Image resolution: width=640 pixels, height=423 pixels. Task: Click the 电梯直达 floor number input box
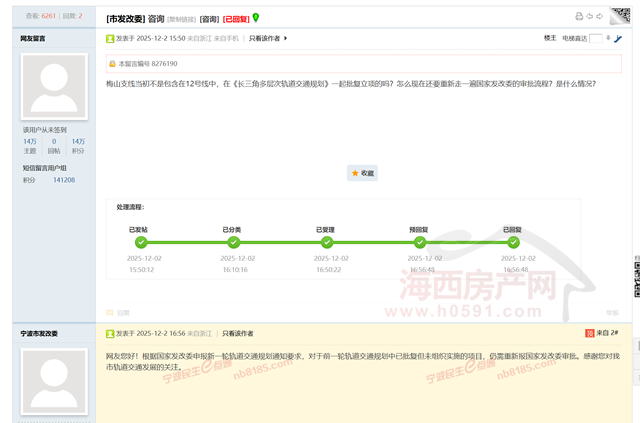coord(596,38)
